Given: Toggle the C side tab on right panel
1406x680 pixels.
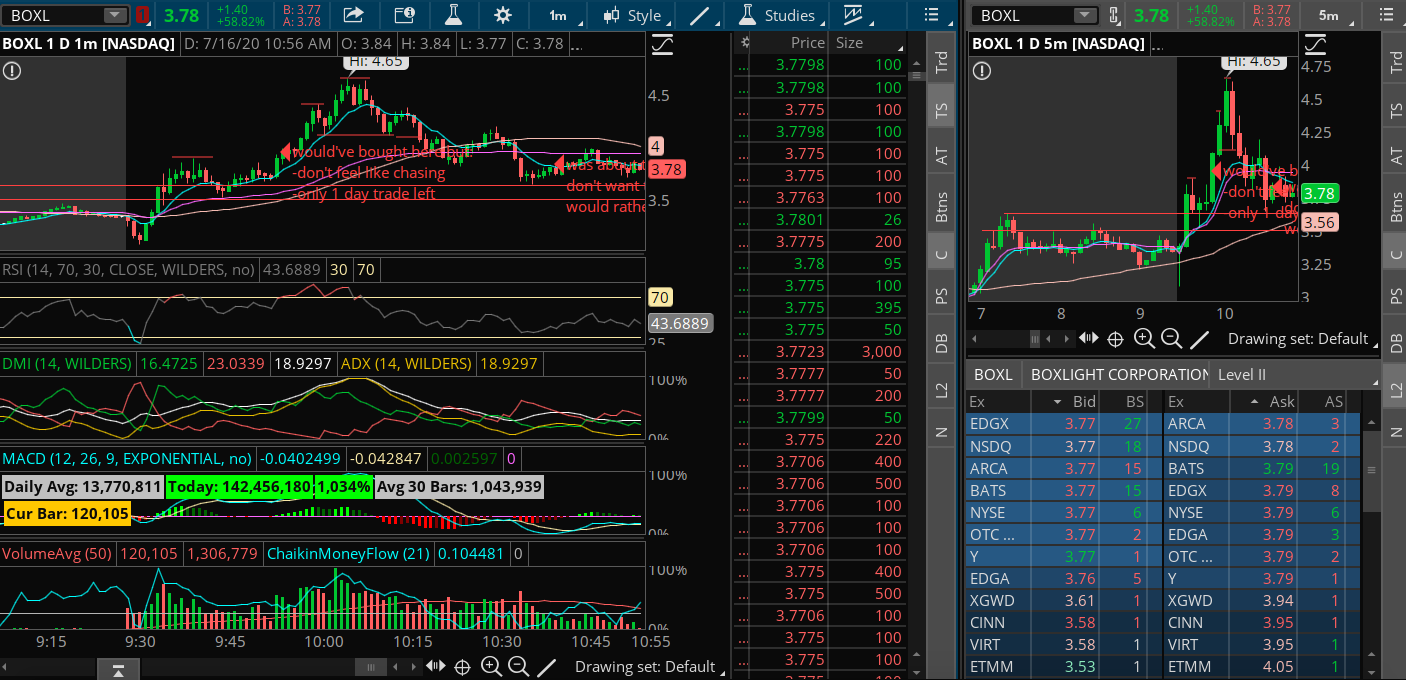Looking at the screenshot, I should 1396,254.
